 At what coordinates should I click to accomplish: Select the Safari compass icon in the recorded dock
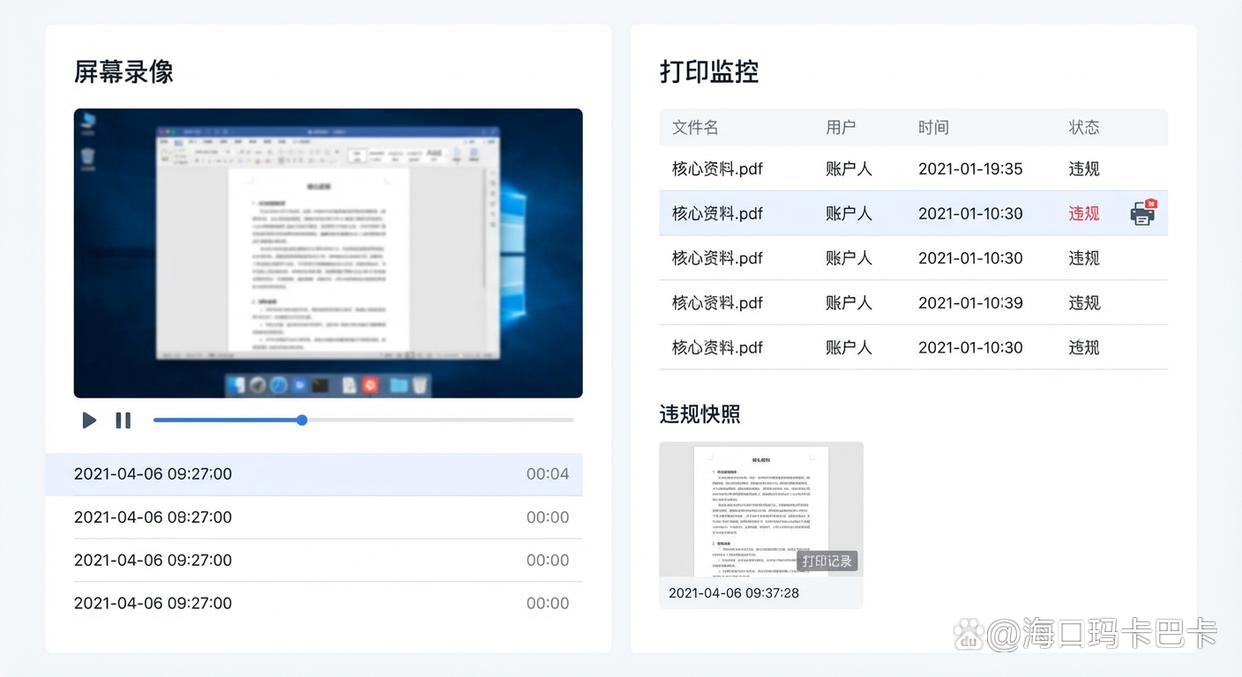tap(278, 385)
